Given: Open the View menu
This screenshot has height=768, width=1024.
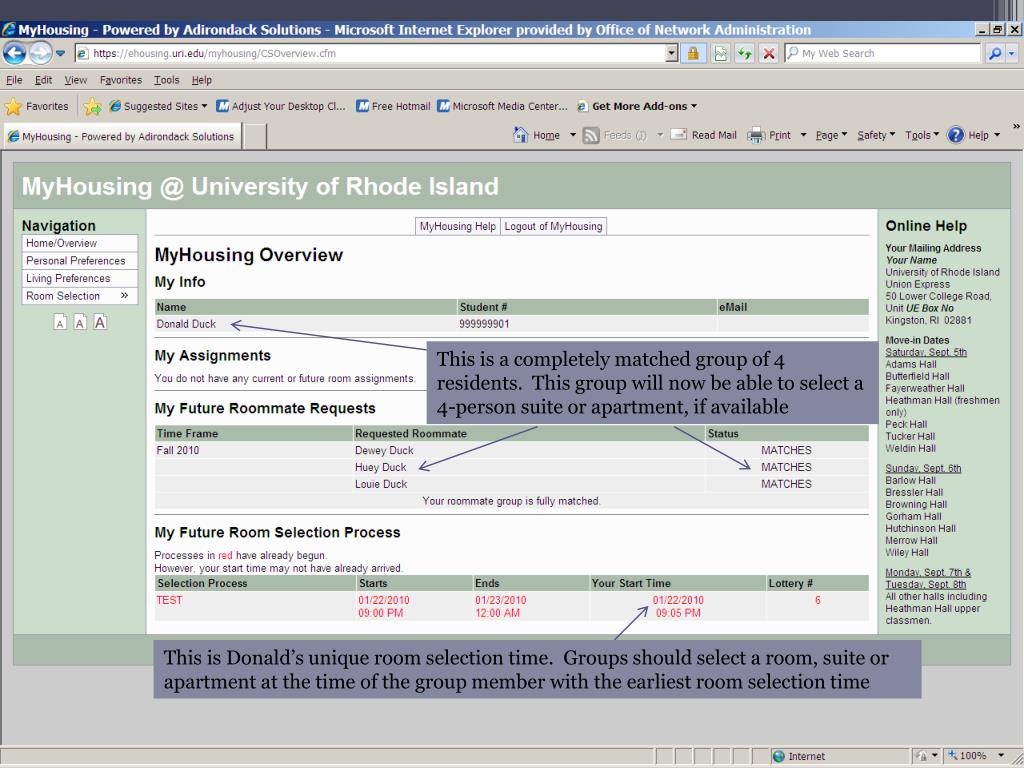Looking at the screenshot, I should [x=75, y=80].
